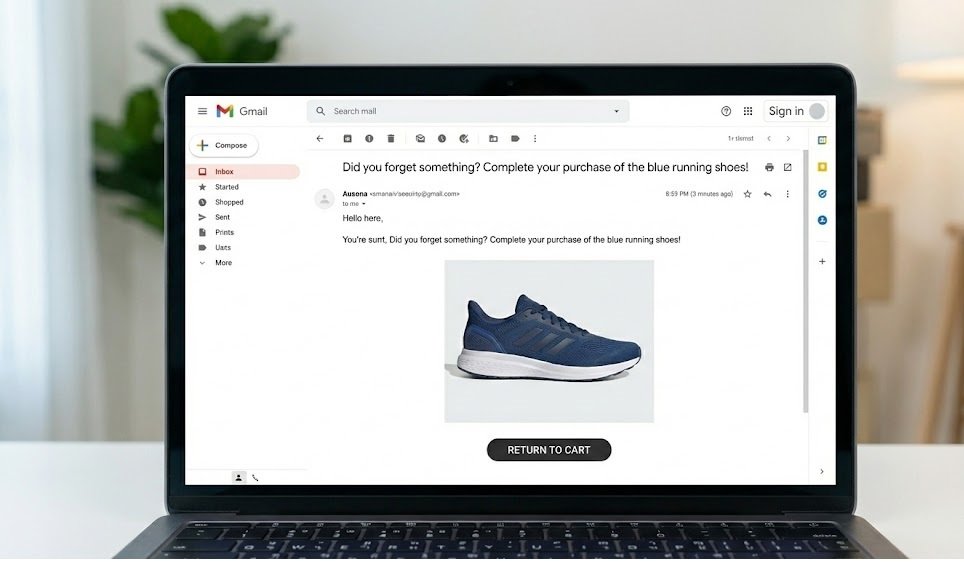Viewport: 964px width, 562px height.
Task: Click the Compose button
Action: (224, 146)
